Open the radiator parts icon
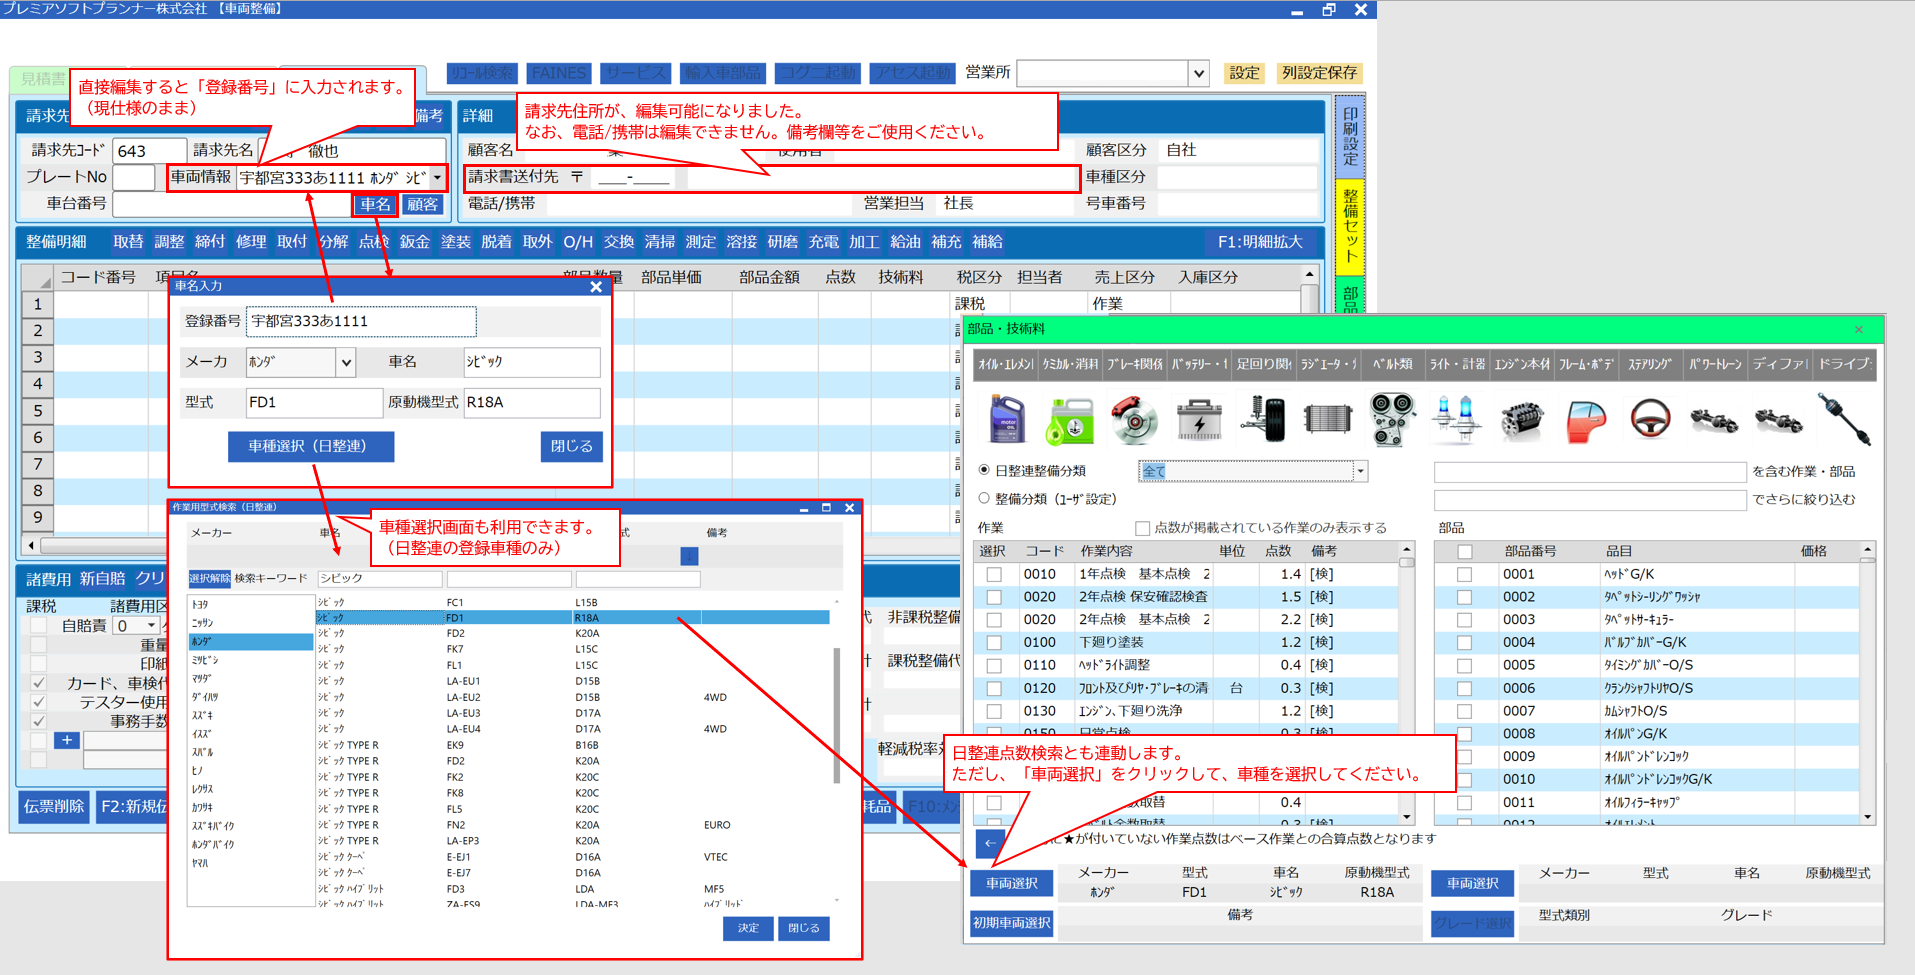Screen dimensions: 1915x975 (1327, 419)
